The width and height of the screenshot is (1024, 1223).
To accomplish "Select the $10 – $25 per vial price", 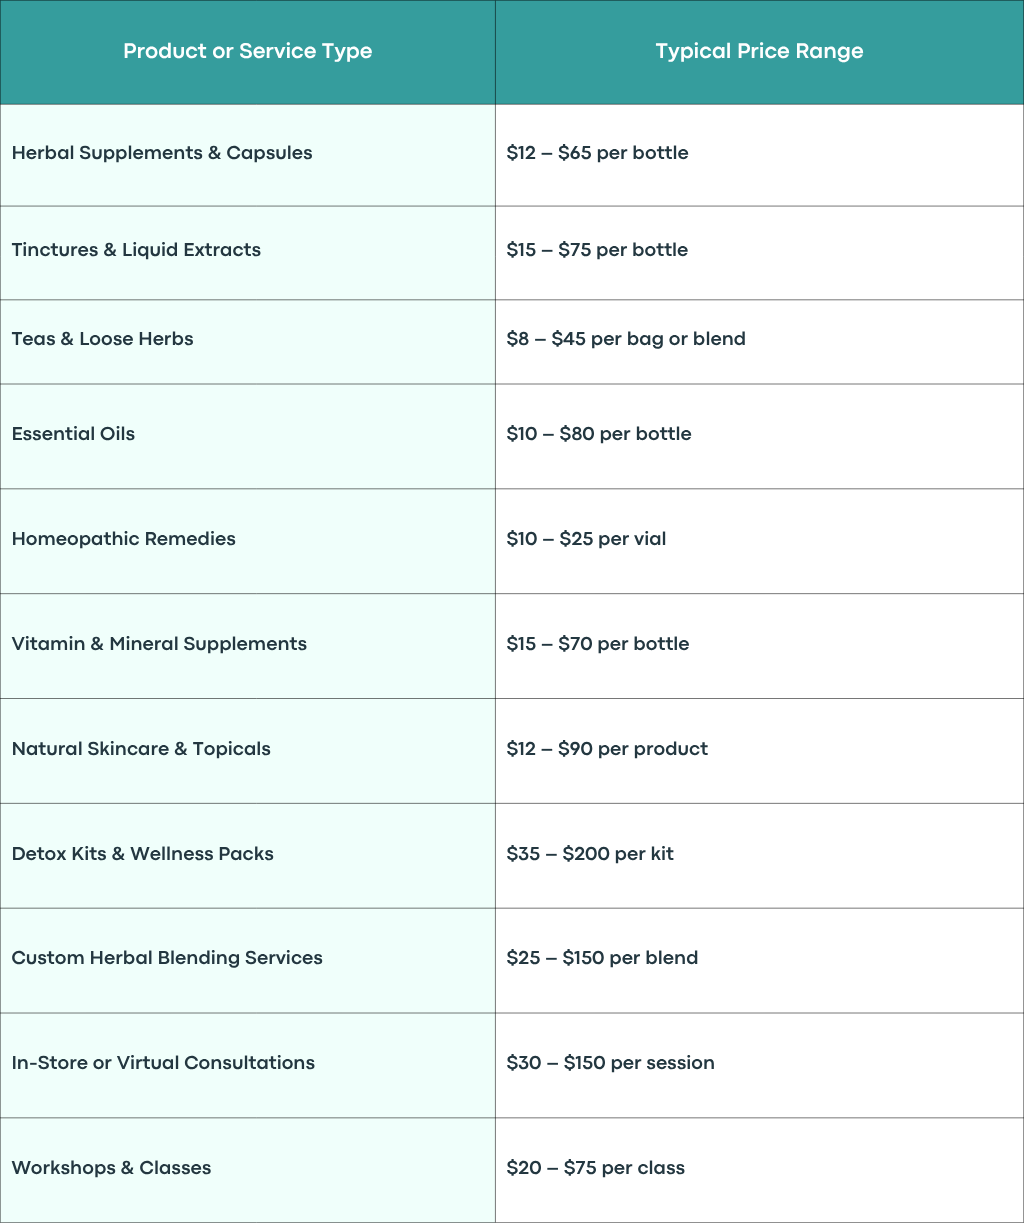I will coord(586,539).
